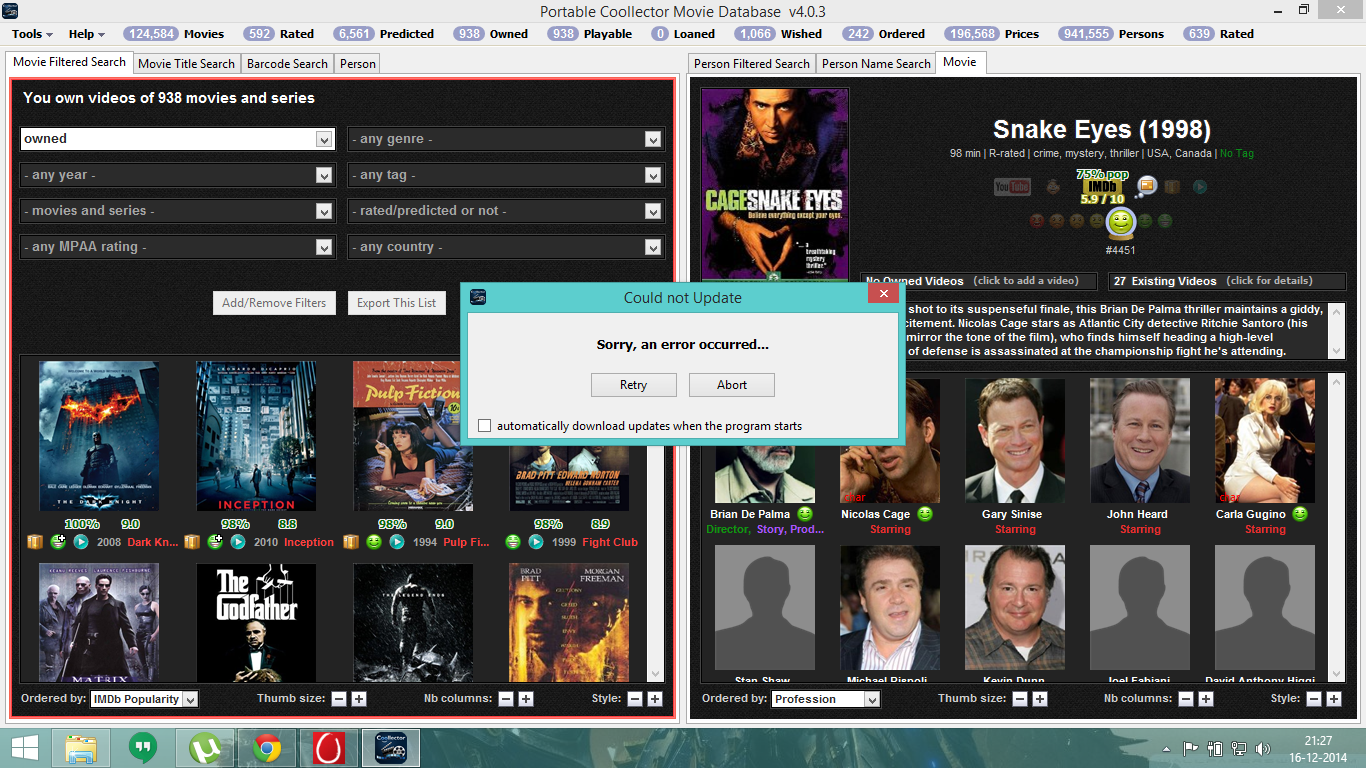1366x768 pixels.
Task: Decrease movie list Style with minus
Action: pos(635,699)
